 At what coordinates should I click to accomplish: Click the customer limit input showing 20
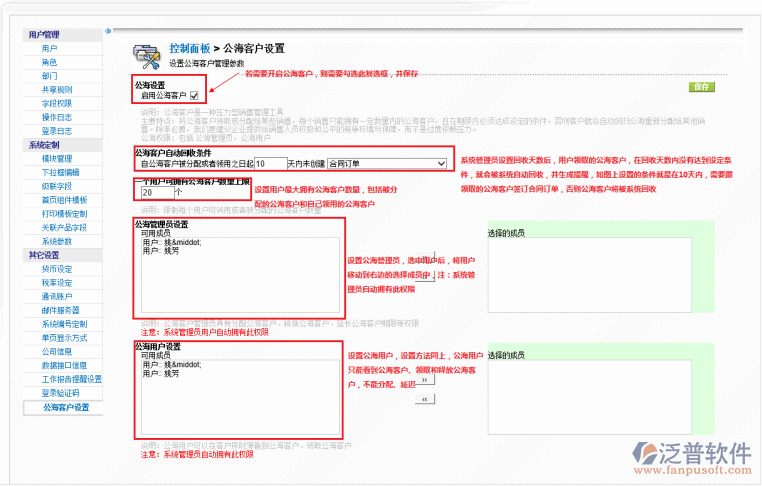[157, 192]
